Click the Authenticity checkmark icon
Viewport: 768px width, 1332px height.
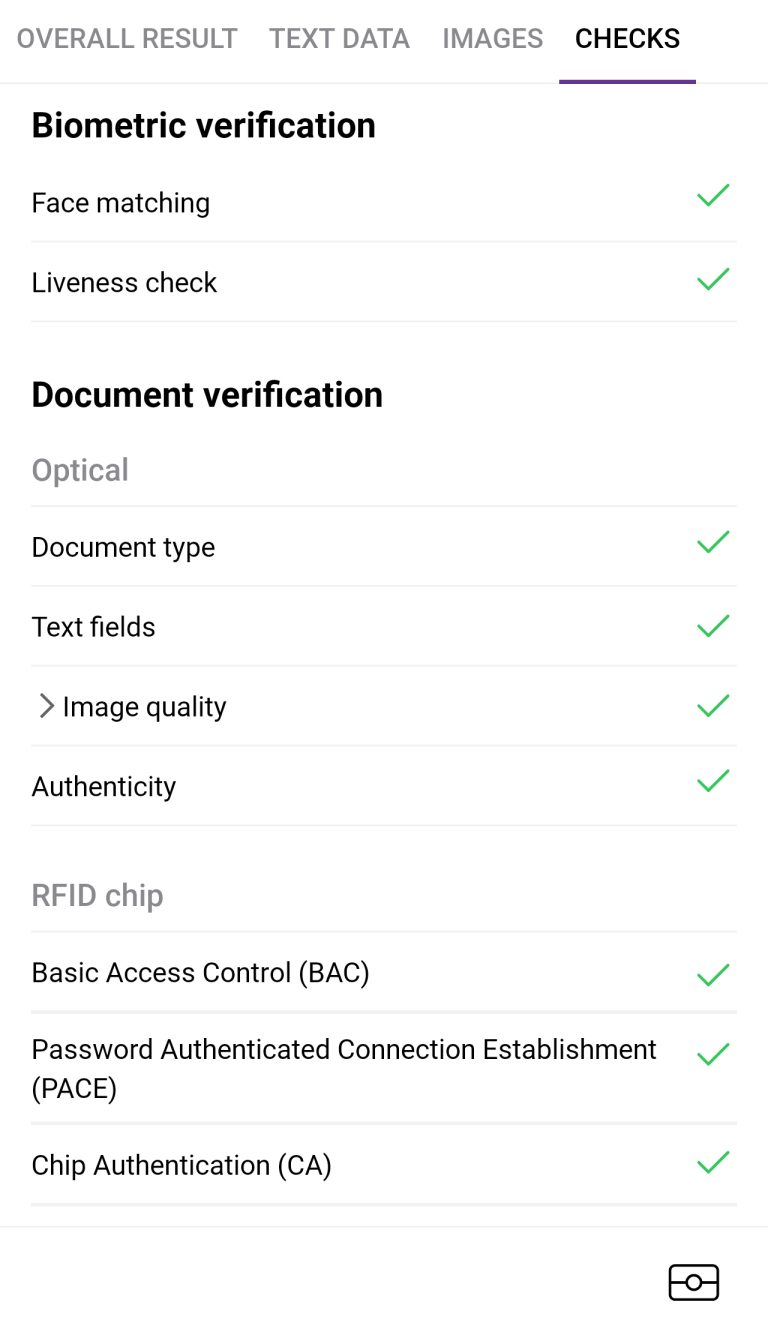(x=713, y=781)
